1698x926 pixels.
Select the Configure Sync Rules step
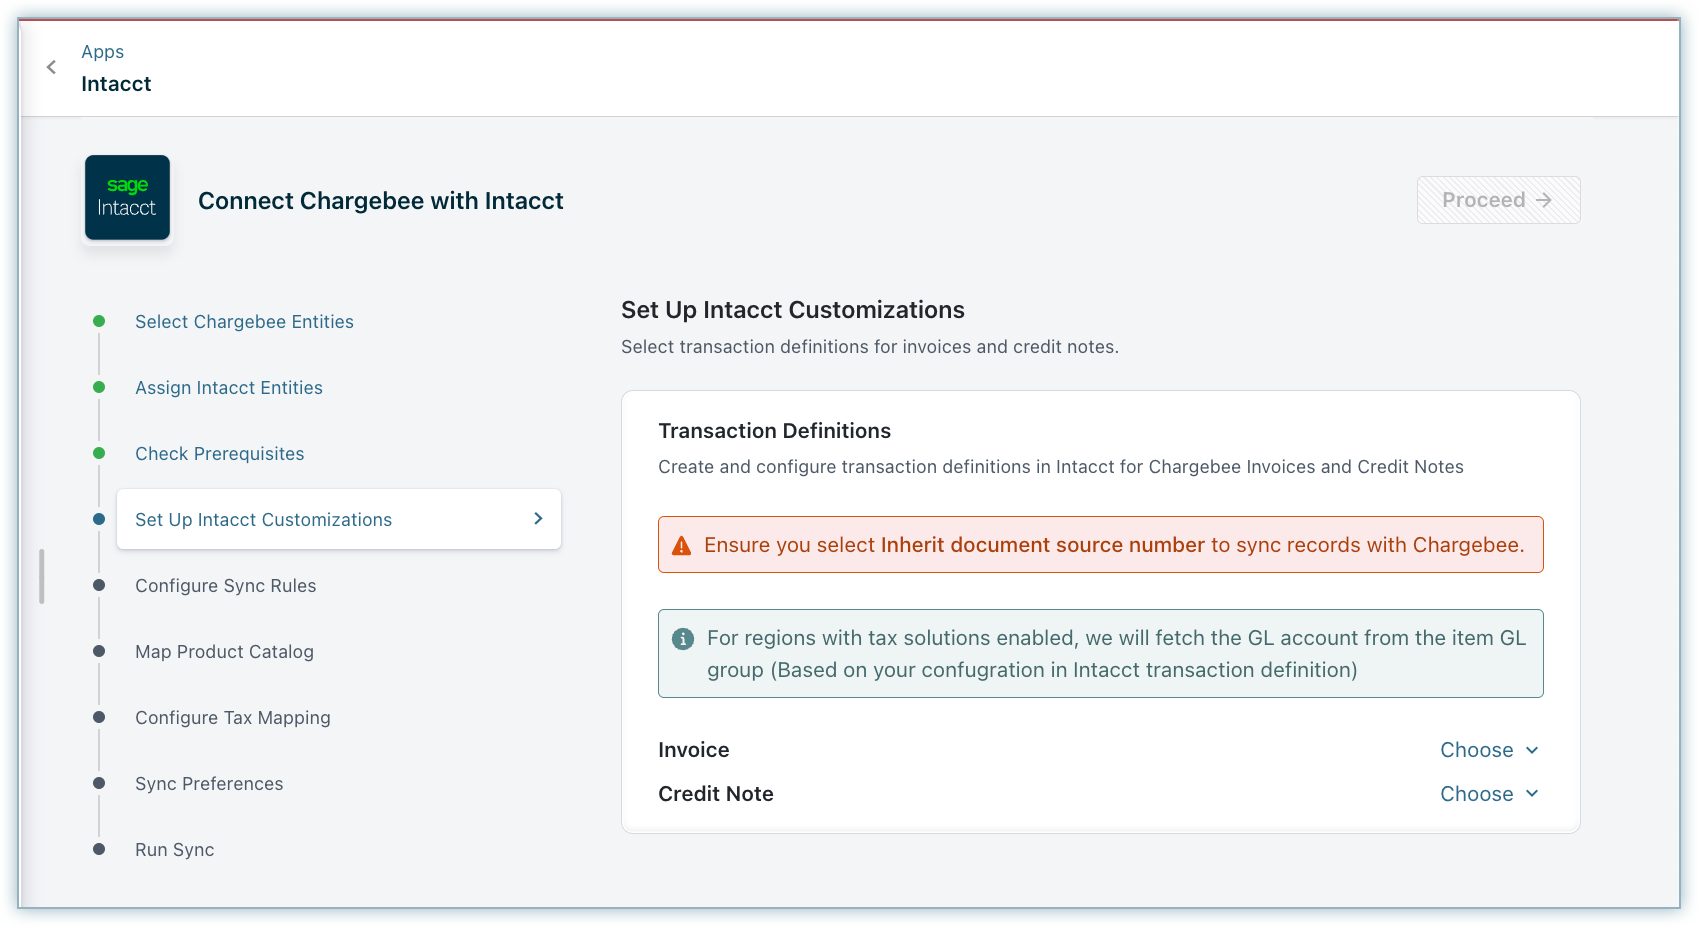pyautogui.click(x=225, y=586)
